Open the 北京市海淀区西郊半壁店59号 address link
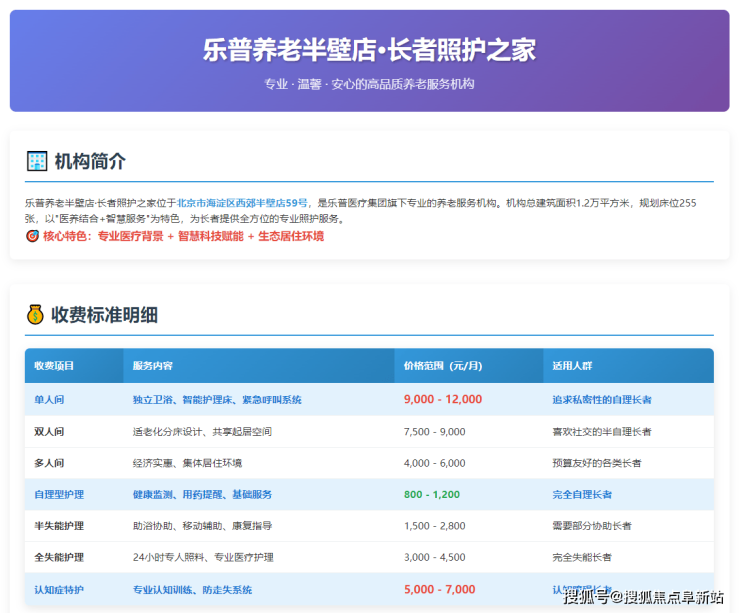This screenshot has width=740, height=613. (242, 203)
